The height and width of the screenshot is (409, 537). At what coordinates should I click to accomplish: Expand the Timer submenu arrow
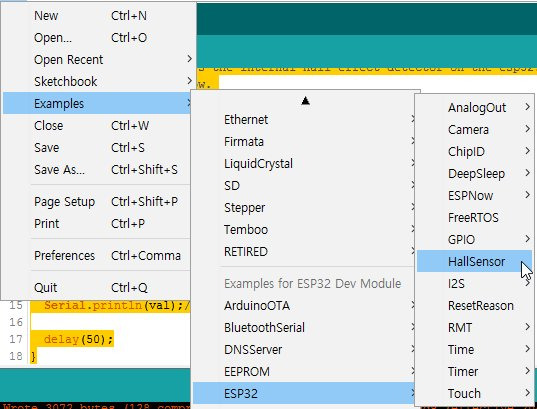(527, 371)
